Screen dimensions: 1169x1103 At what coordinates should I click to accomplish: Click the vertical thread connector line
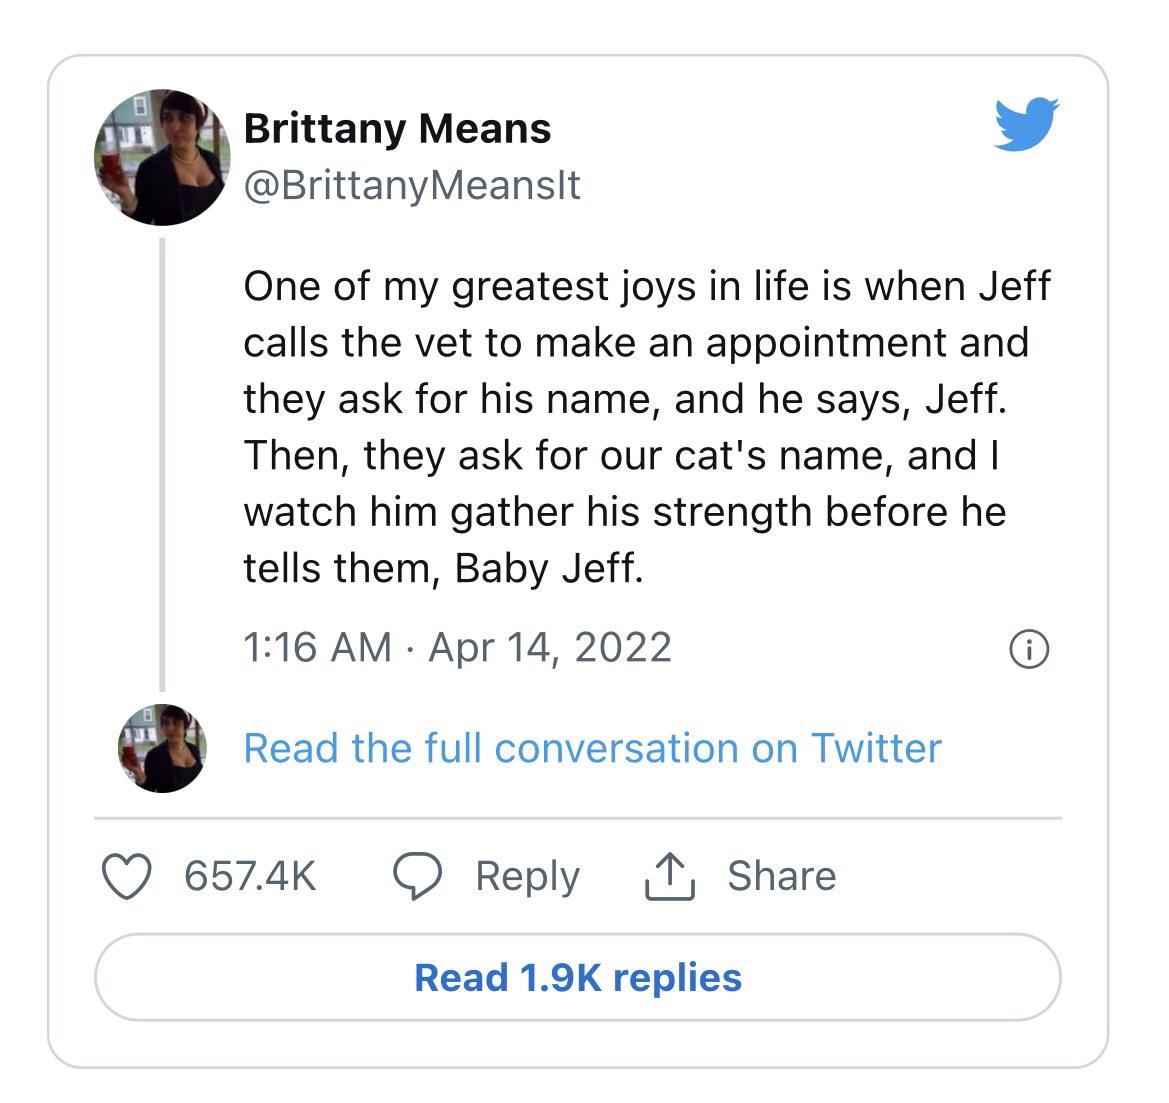pos(162,460)
